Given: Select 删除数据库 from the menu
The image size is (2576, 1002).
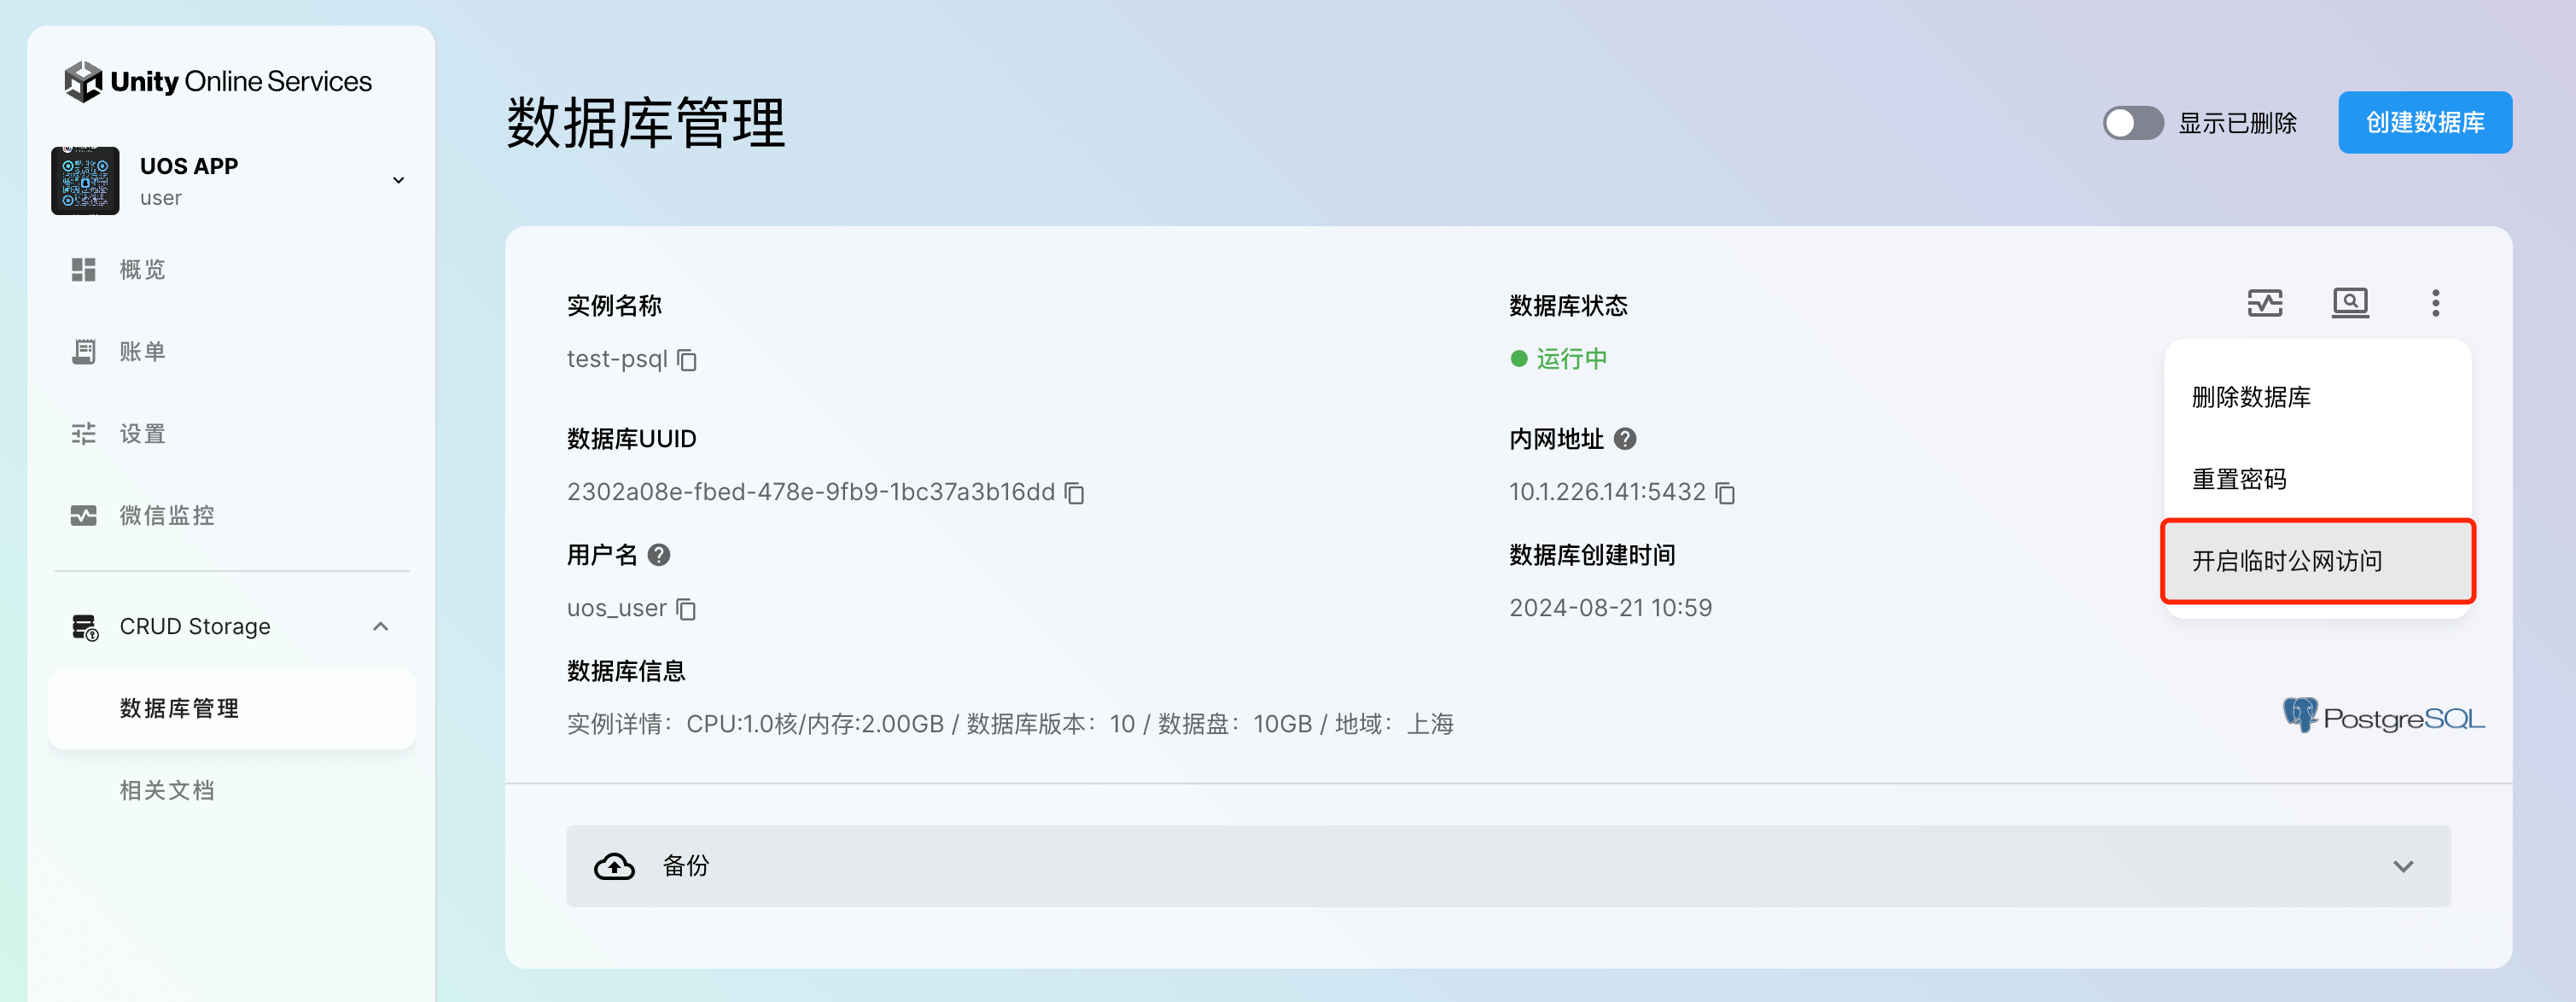Looking at the screenshot, I should click(2250, 397).
